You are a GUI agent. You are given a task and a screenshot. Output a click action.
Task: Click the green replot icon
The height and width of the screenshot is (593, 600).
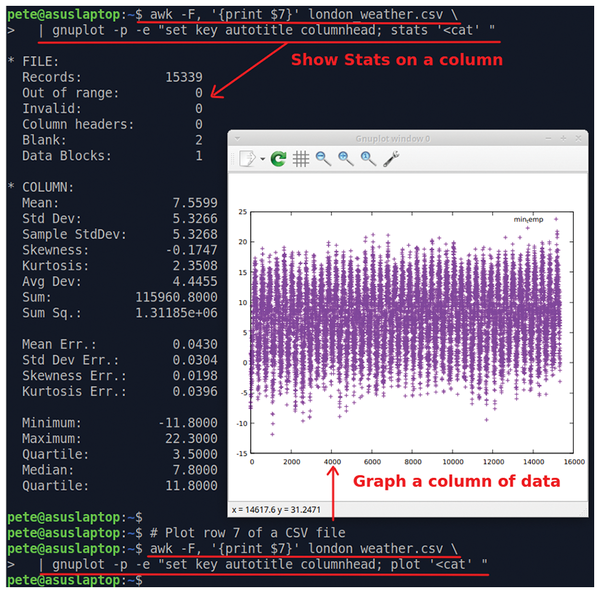(278, 158)
